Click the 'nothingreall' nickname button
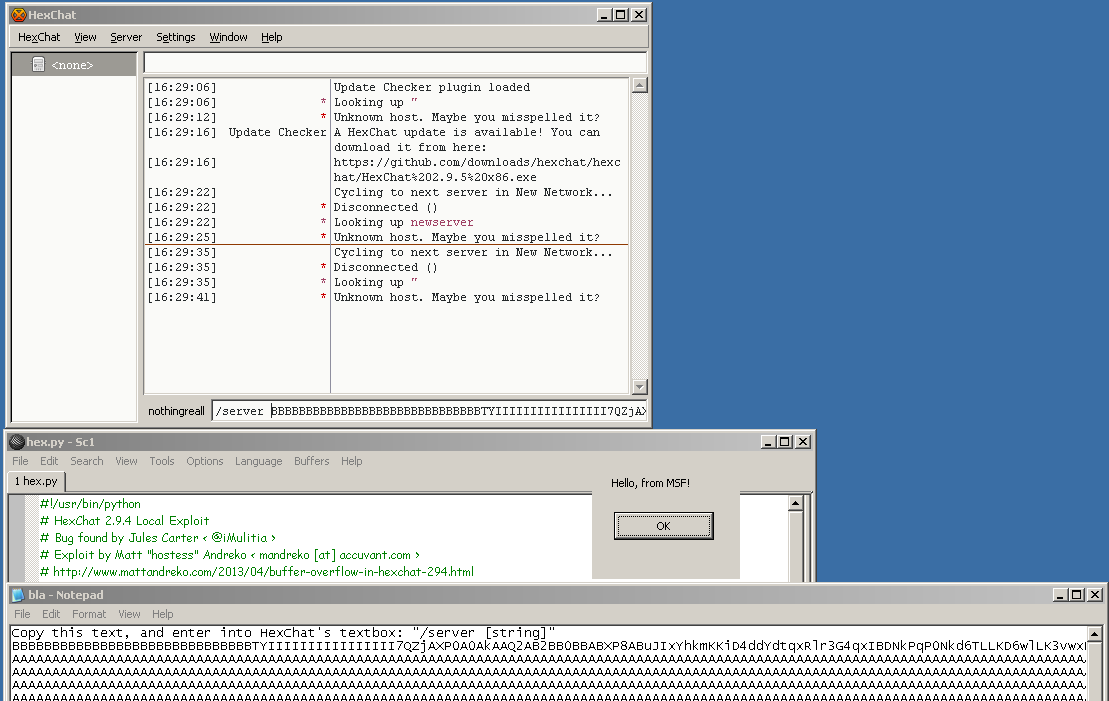This screenshot has width=1109, height=701. [176, 411]
